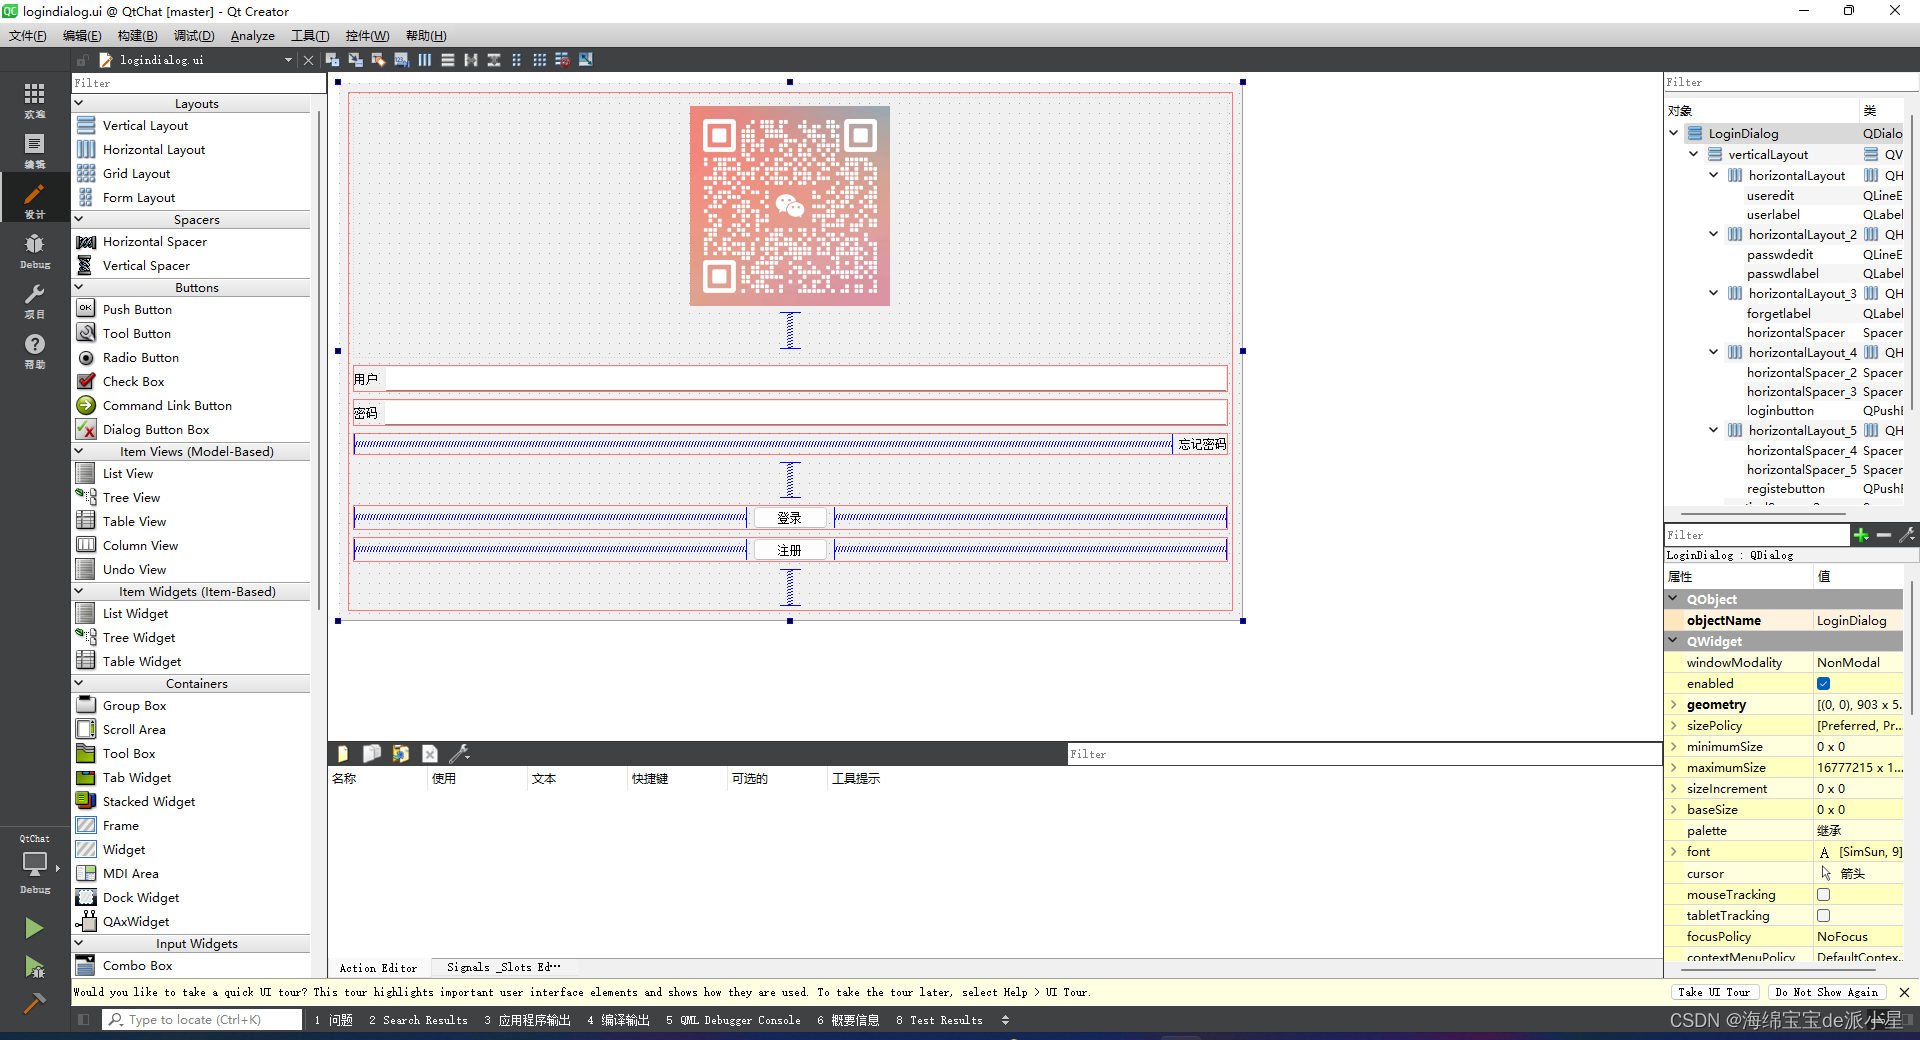Viewport: 1920px width, 1040px height.
Task: Open the QtChat Debug kit selector
Action: pyautogui.click(x=34, y=864)
